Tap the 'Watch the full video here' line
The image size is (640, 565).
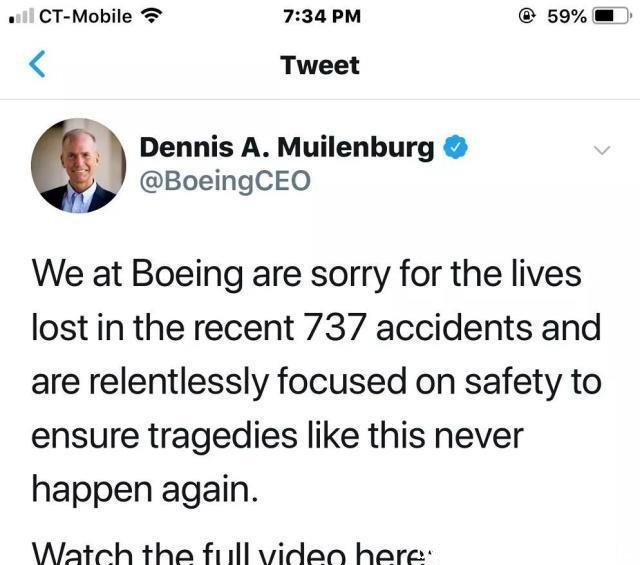click(x=230, y=552)
